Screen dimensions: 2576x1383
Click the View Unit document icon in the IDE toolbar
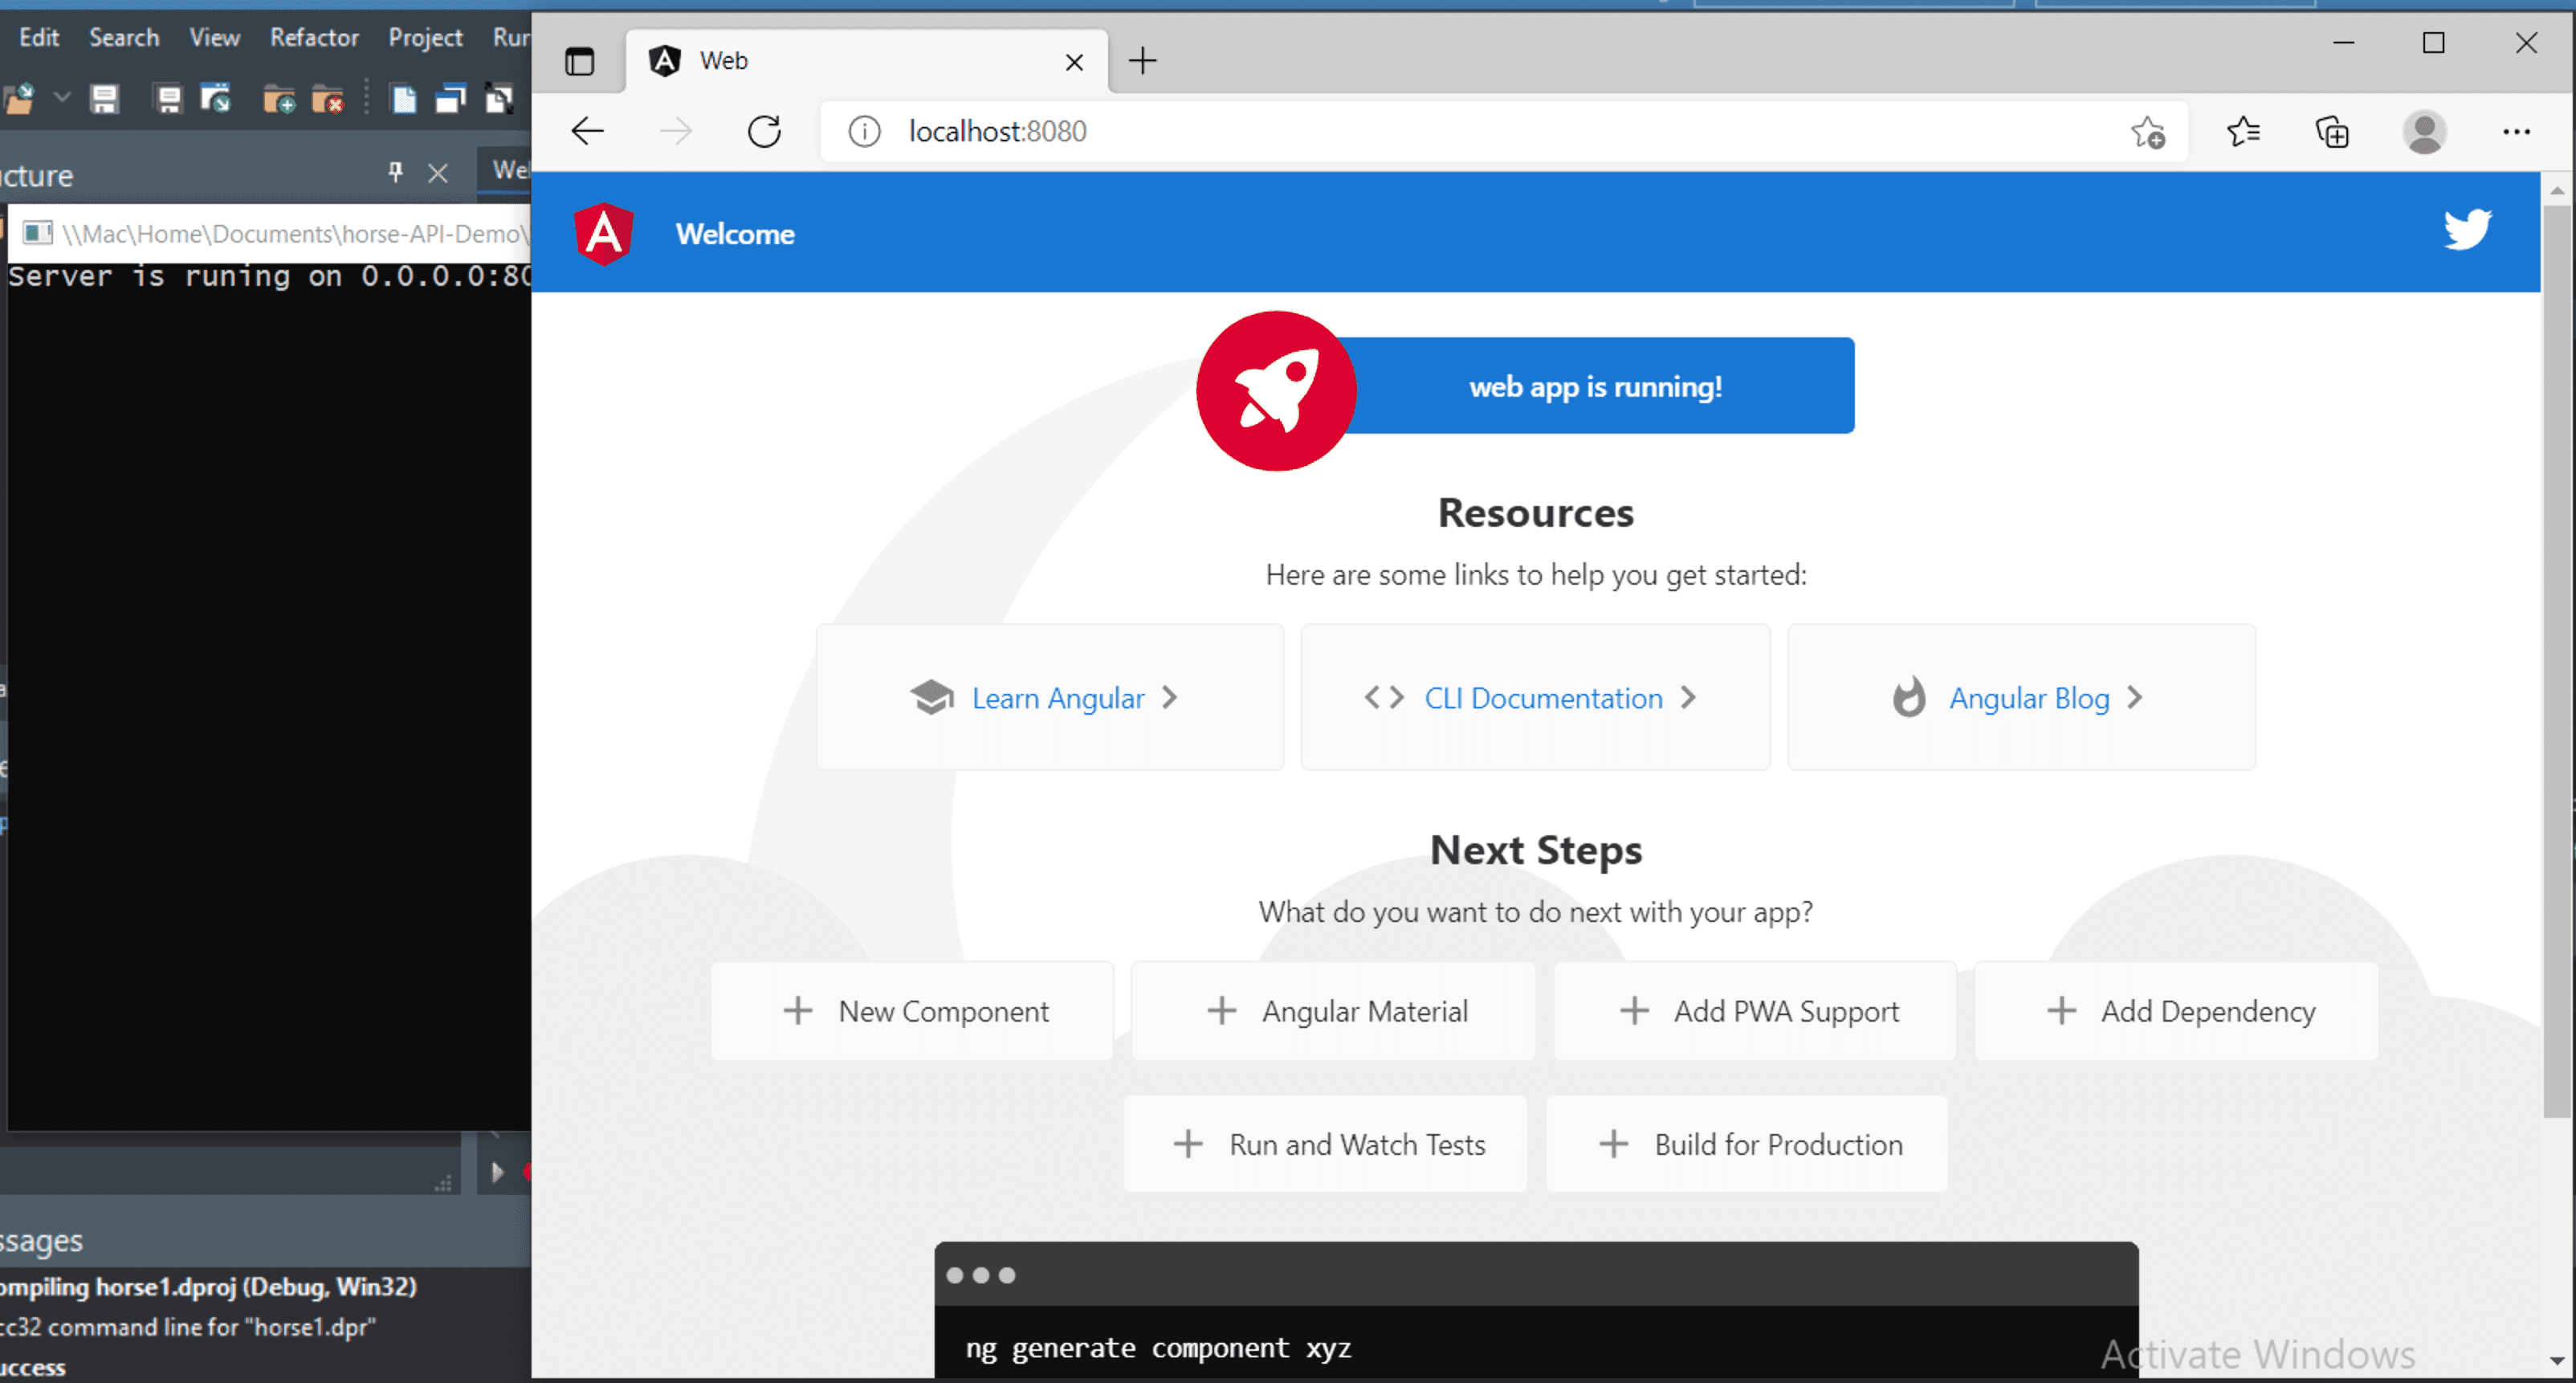click(x=404, y=99)
